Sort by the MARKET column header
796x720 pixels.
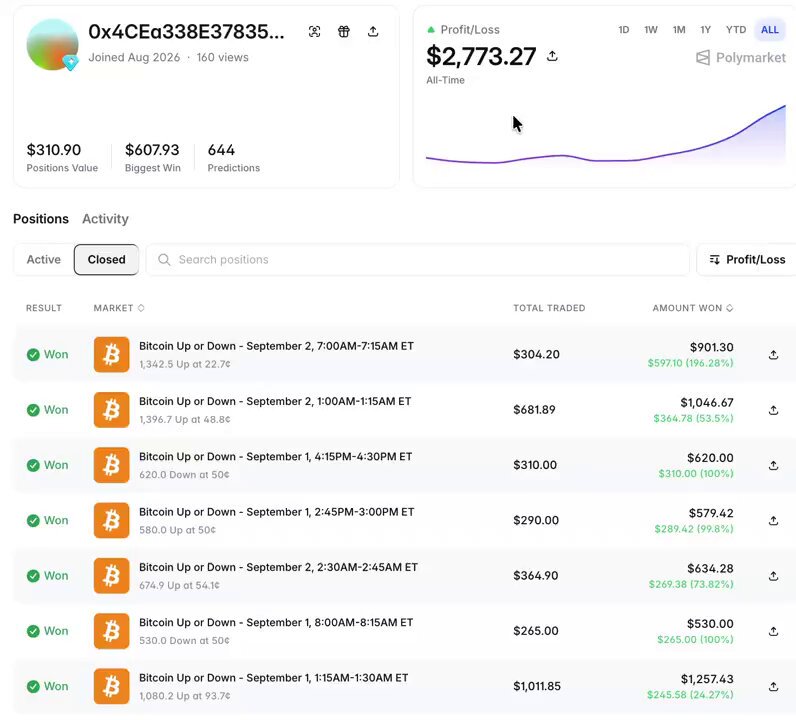[x=119, y=308]
